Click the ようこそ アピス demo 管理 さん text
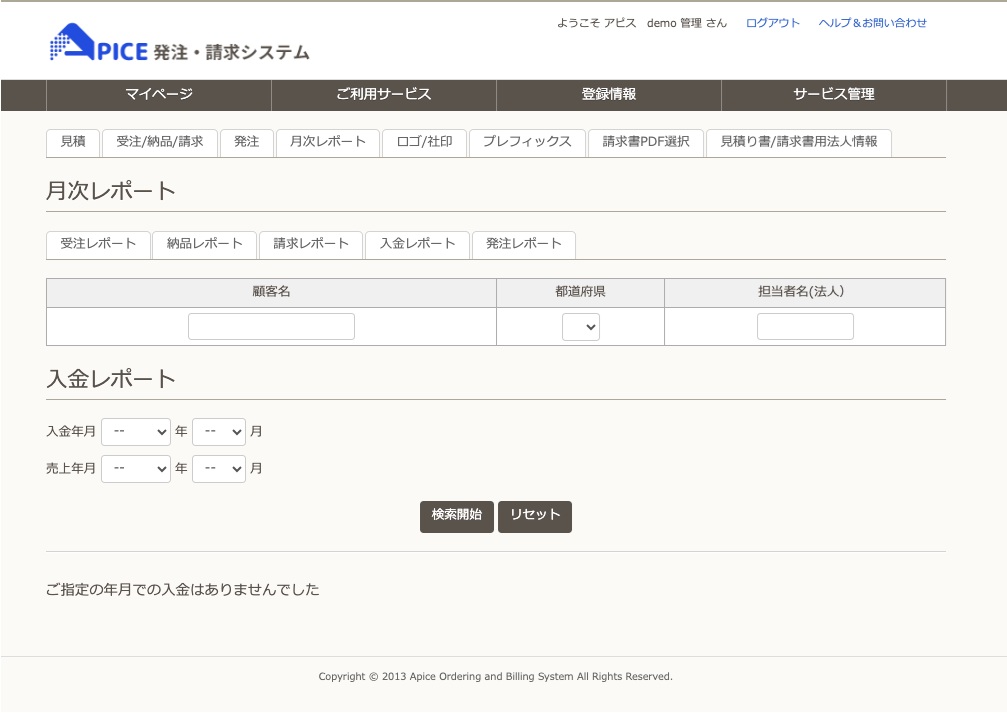The width and height of the screenshot is (1007, 713). click(642, 23)
